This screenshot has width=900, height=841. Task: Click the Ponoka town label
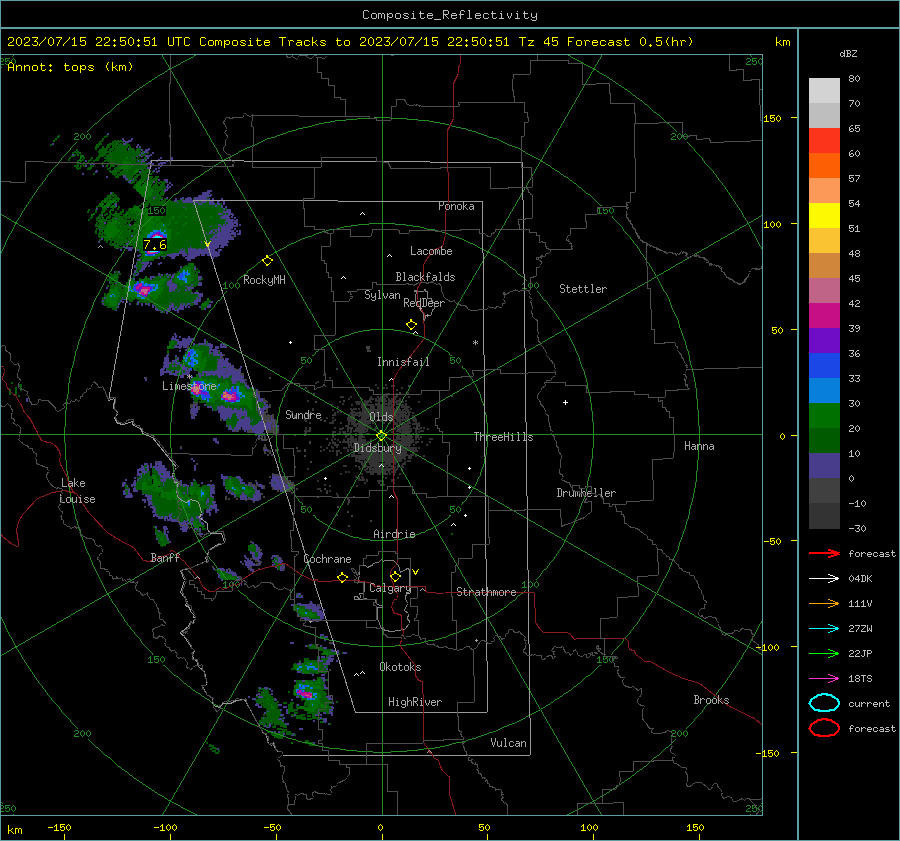[456, 206]
